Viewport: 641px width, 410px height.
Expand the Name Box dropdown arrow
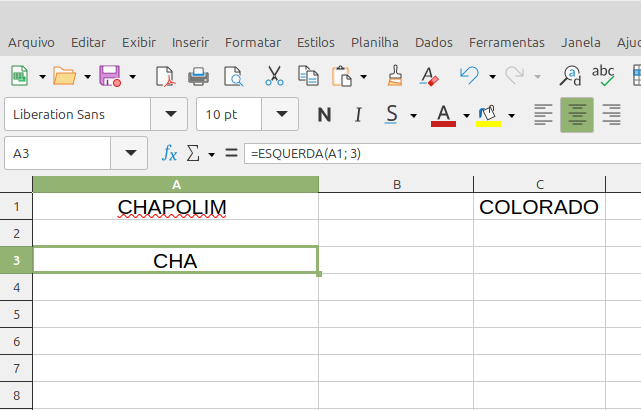[129, 154]
